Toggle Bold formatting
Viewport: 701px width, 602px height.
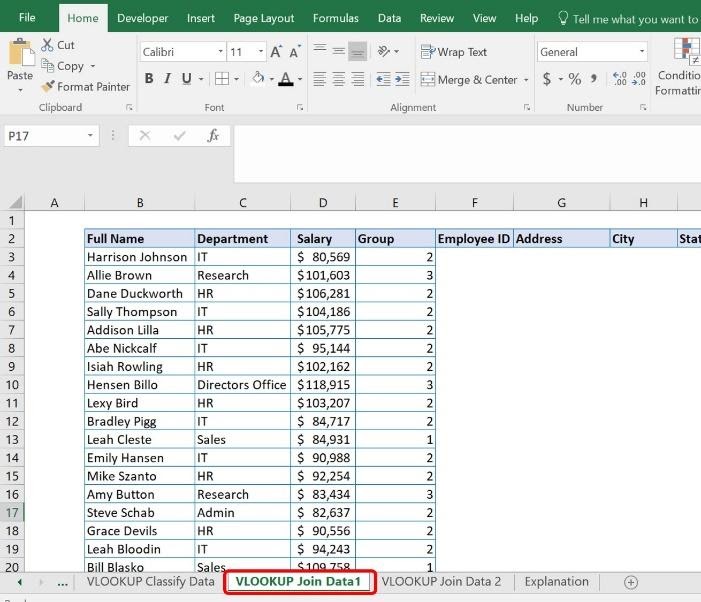point(149,79)
